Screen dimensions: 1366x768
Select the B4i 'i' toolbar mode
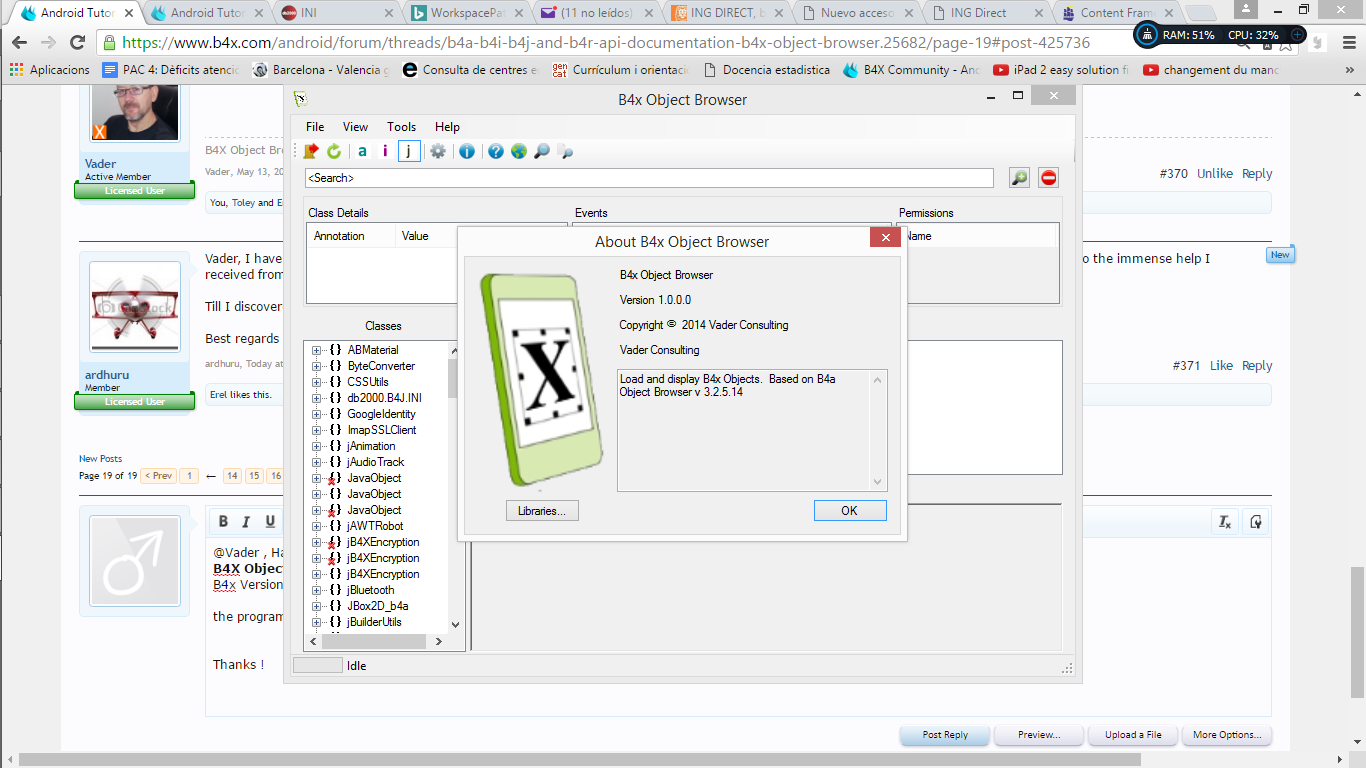coord(385,151)
